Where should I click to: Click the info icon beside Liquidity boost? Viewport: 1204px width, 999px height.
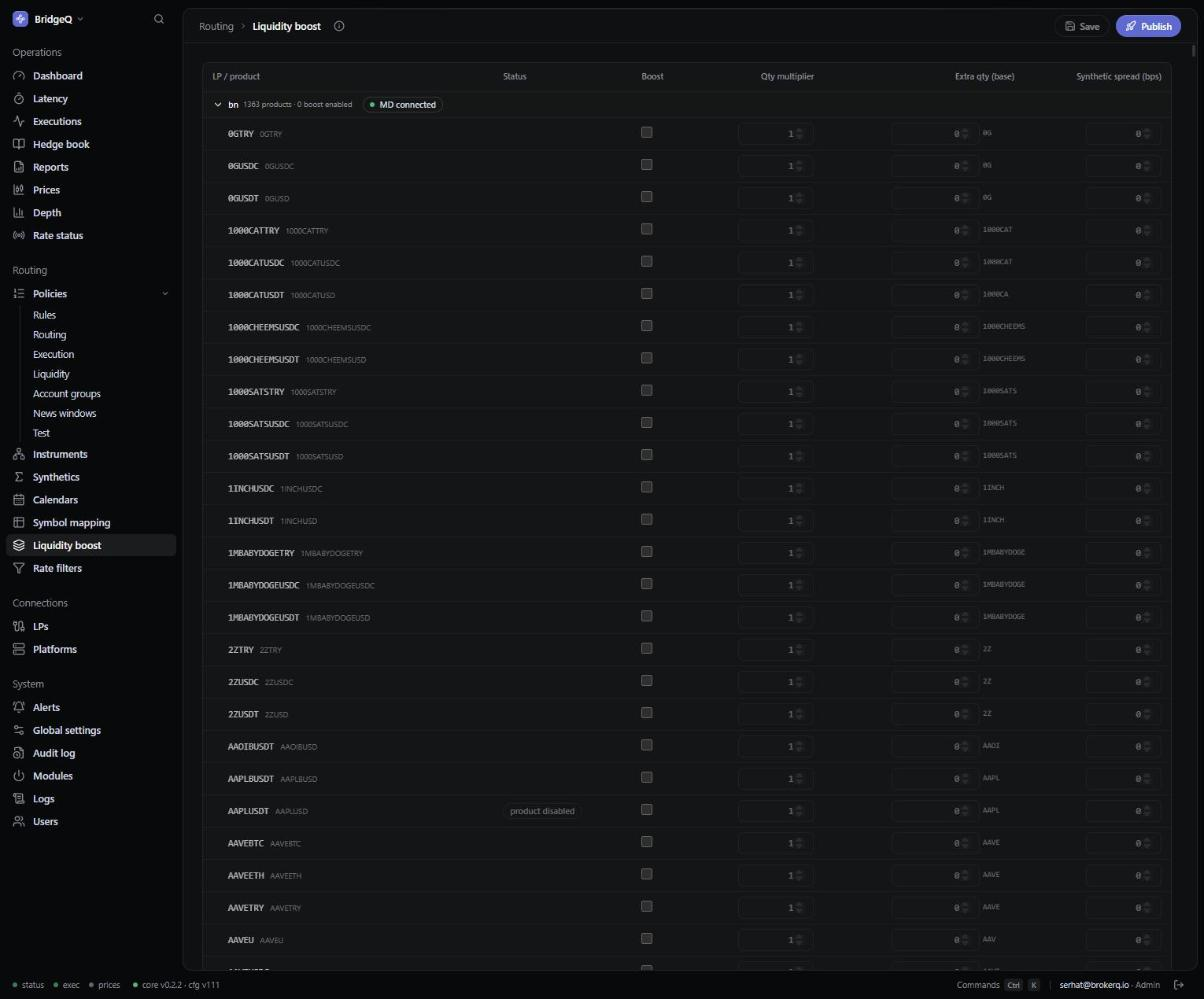pos(339,26)
